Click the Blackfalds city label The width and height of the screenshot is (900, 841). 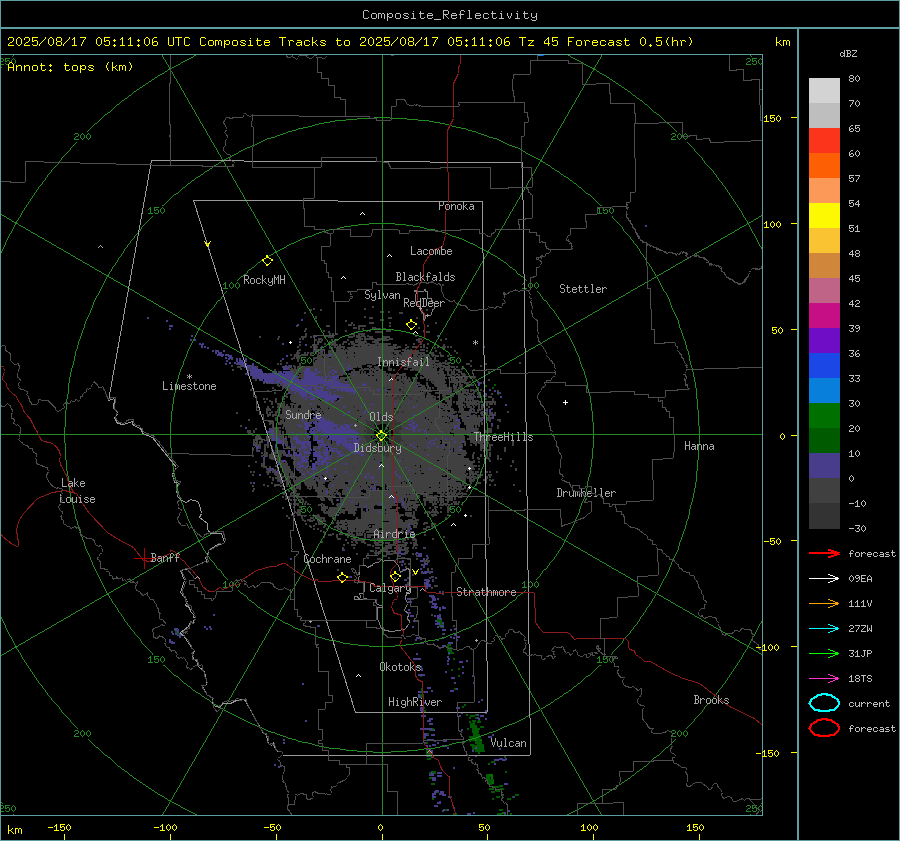click(425, 277)
